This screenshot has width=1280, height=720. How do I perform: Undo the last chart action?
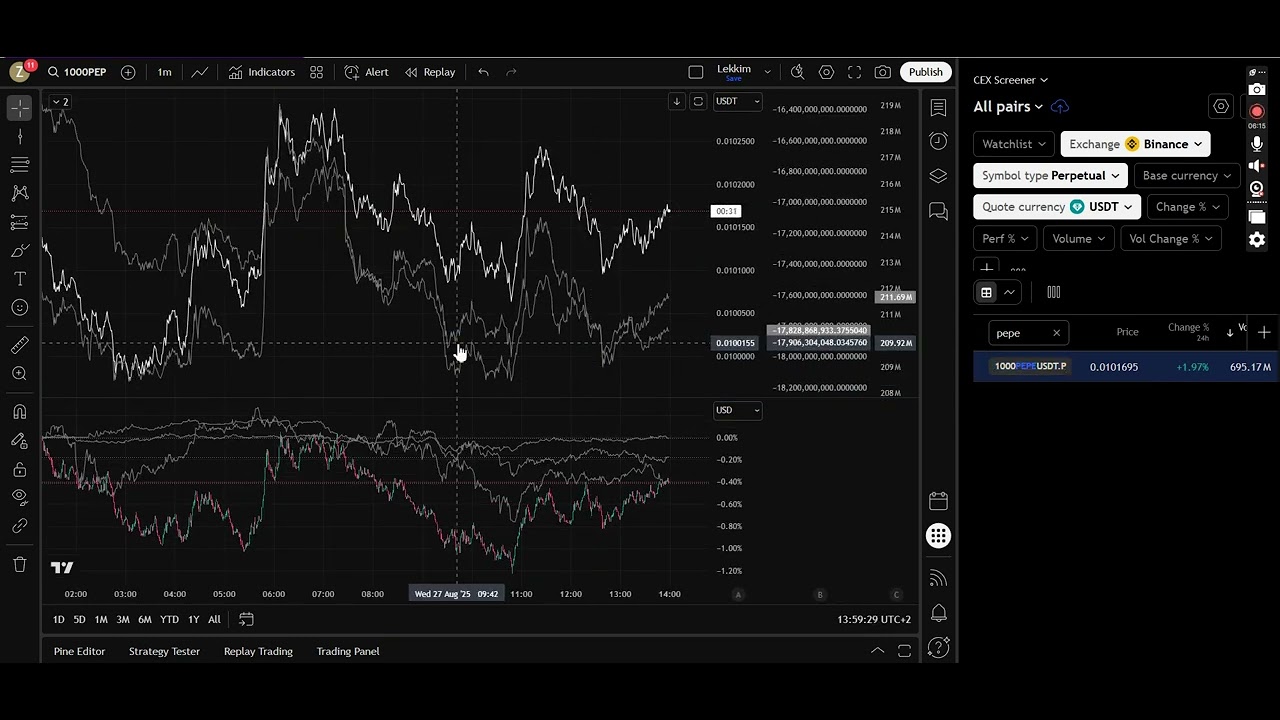click(x=483, y=72)
